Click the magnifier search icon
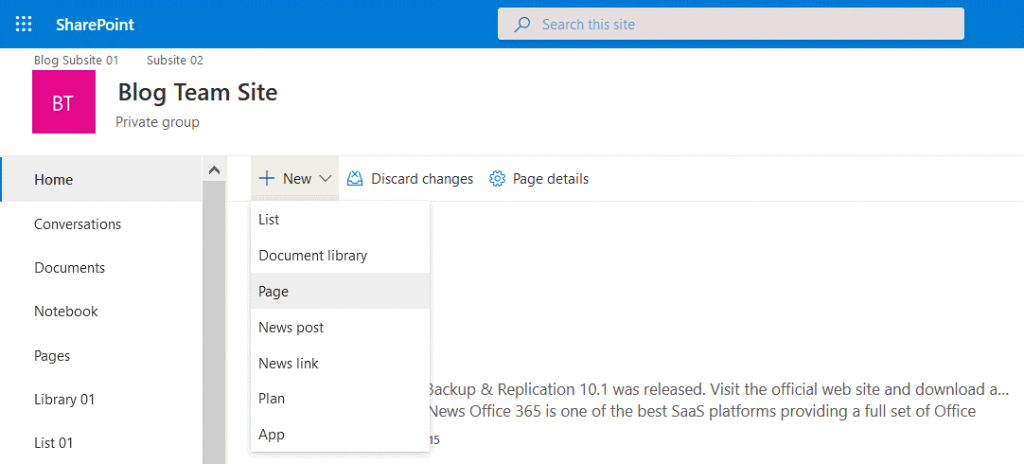The height and width of the screenshot is (464, 1024). point(522,24)
